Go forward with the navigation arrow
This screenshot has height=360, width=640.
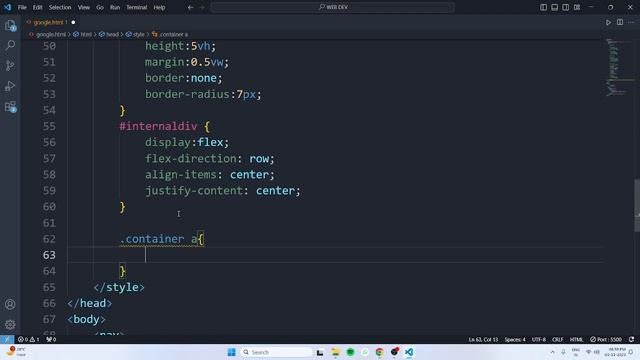pyautogui.click(x=202, y=7)
